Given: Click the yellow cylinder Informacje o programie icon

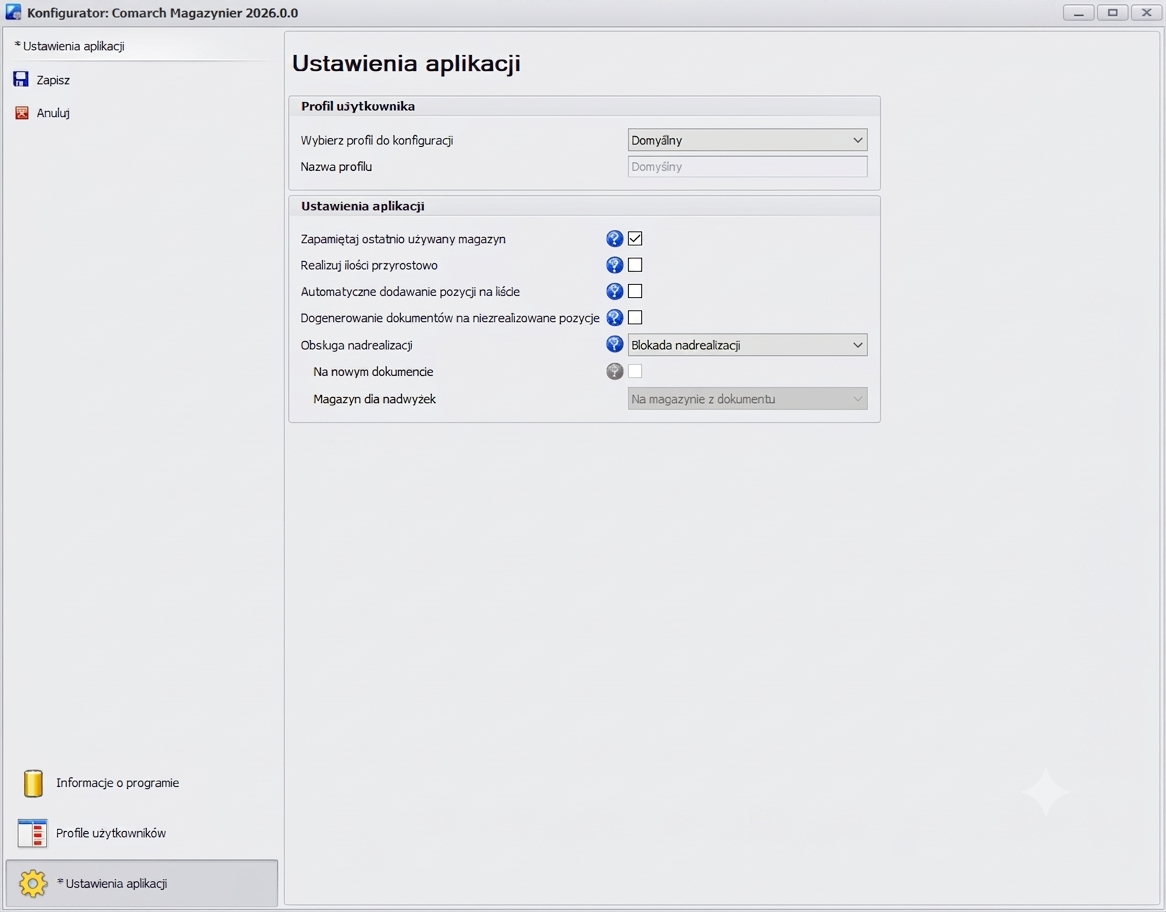Looking at the screenshot, I should [33, 783].
